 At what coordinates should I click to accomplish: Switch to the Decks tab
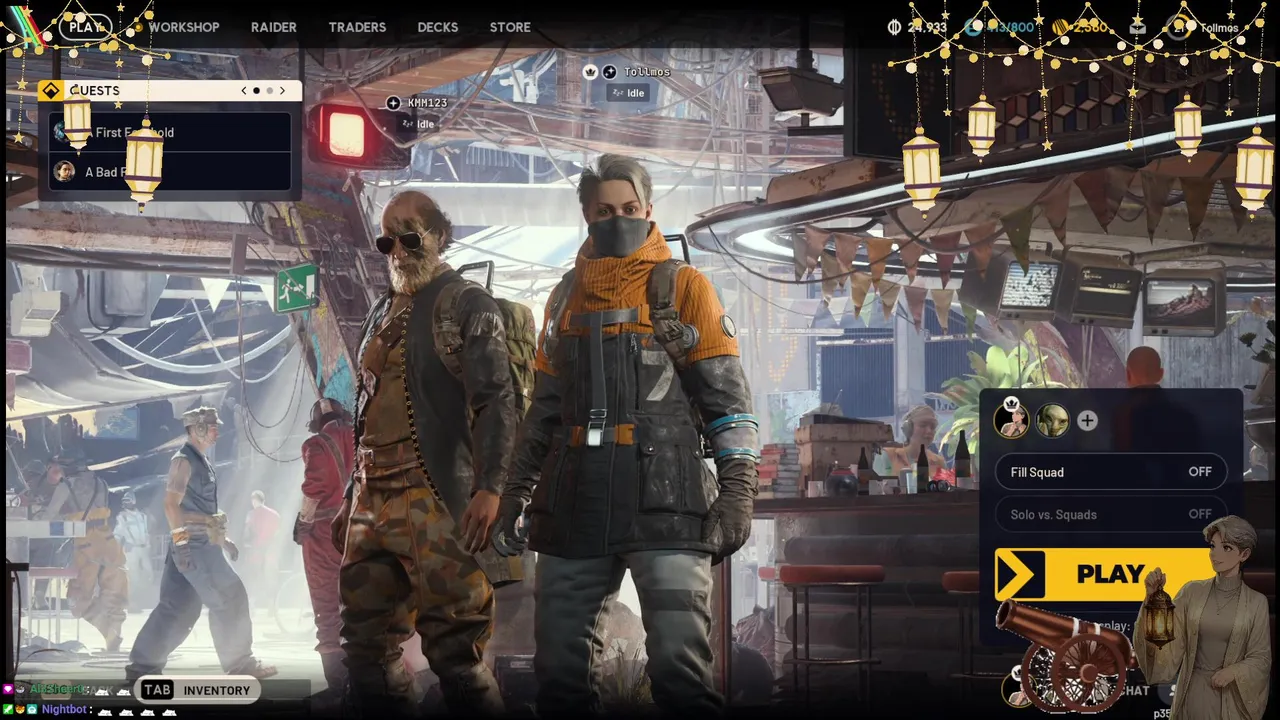coord(437,27)
